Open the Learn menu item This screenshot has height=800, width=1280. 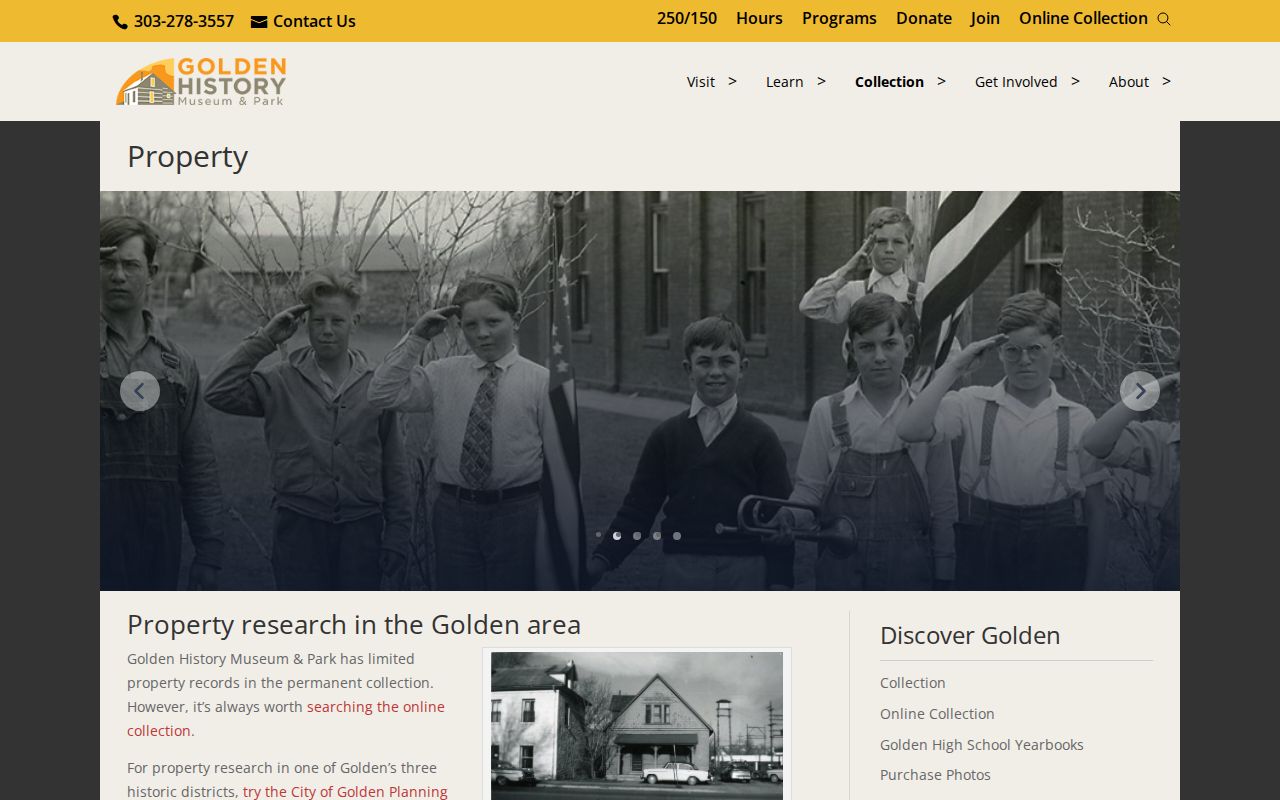coord(785,82)
